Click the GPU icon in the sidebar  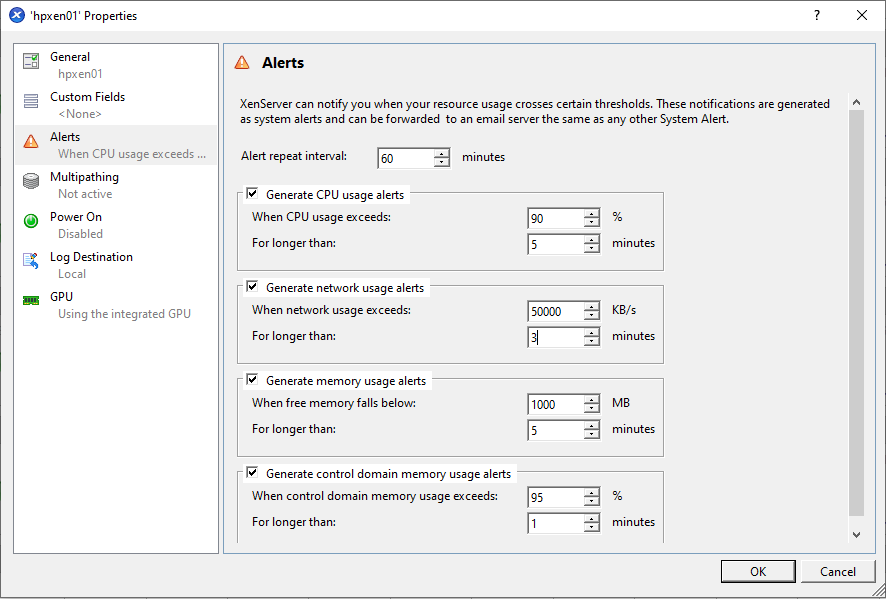point(32,302)
